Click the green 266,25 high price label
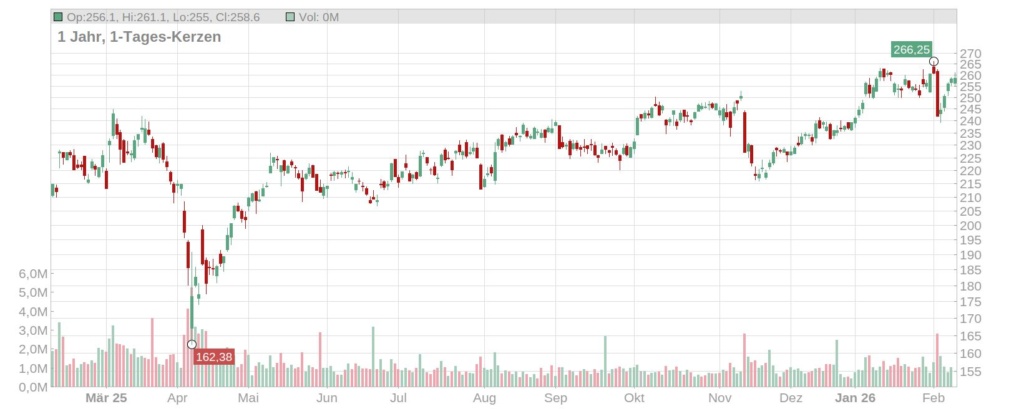Screen dimensions: 1024x409 point(911,49)
